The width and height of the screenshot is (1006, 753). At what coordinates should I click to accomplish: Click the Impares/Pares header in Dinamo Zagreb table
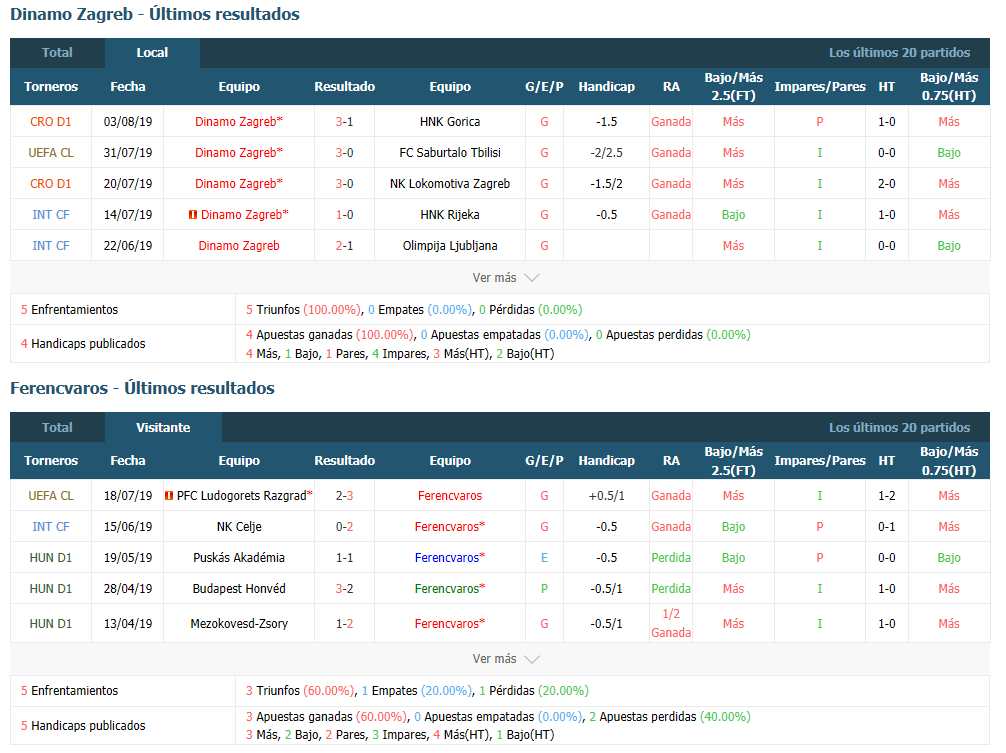[820, 87]
